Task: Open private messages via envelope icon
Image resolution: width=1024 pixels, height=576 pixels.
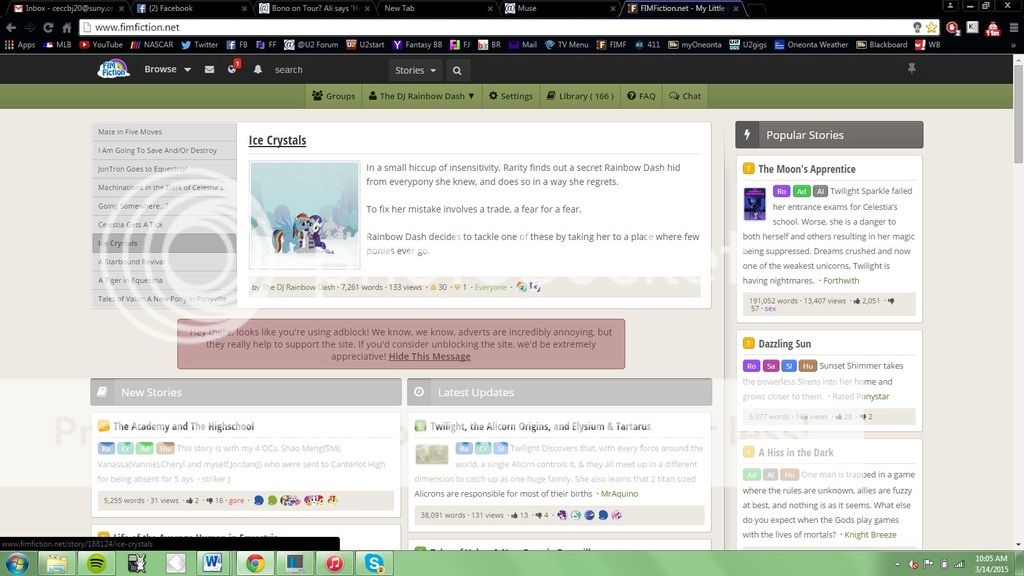Action: tap(208, 69)
